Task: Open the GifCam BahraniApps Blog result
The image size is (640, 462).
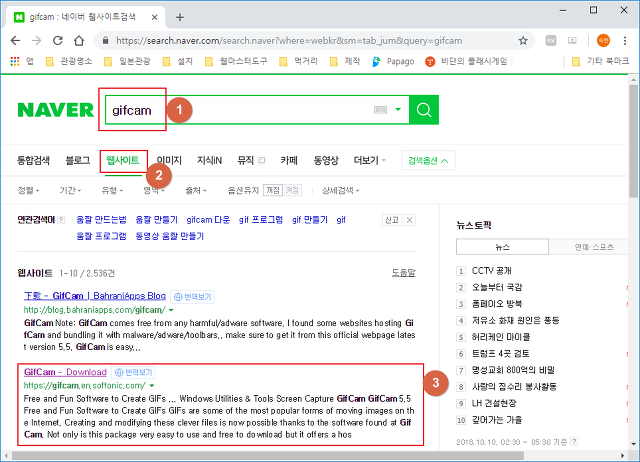Action: [x=95, y=295]
